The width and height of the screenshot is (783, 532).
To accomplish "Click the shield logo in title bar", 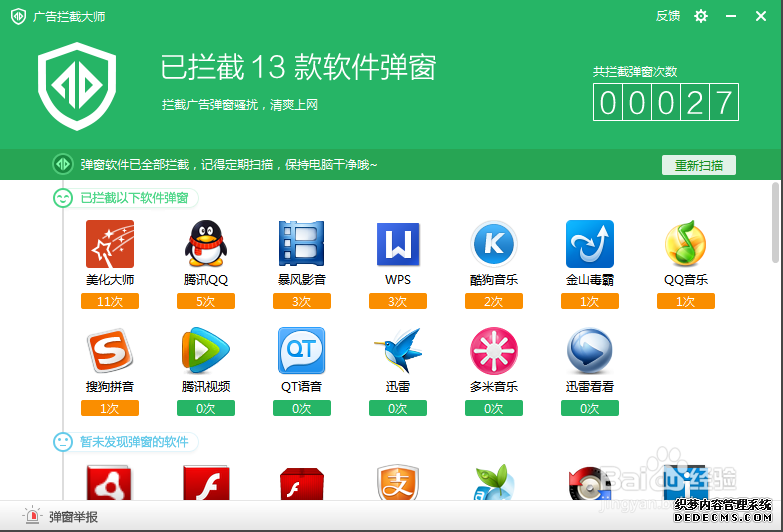I will point(18,16).
